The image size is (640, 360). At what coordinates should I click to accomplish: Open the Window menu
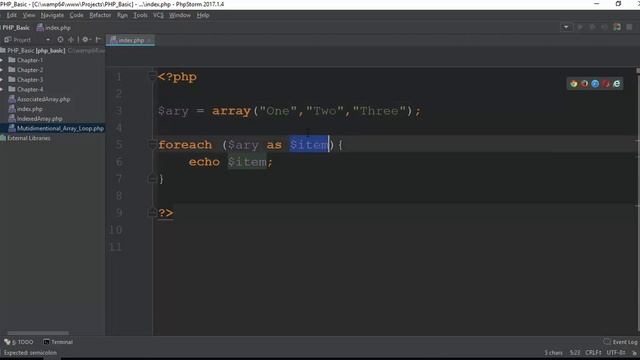(180, 15)
